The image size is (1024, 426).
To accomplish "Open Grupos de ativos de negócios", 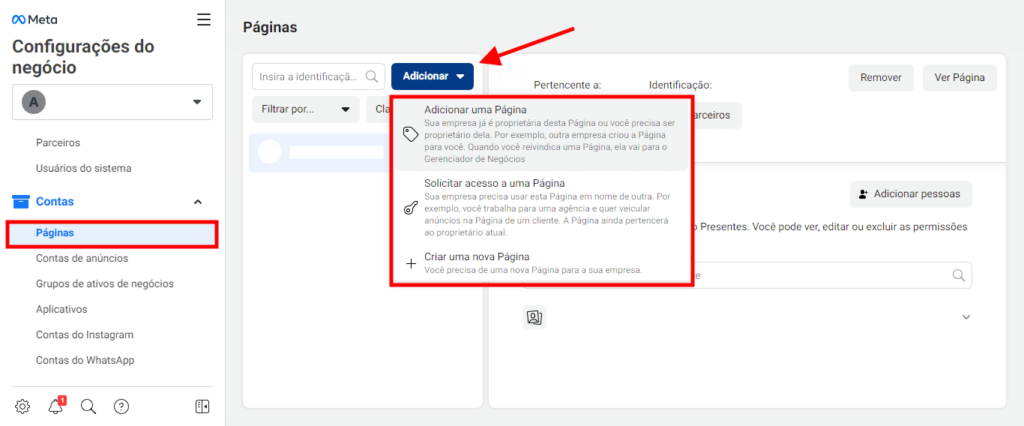I will tap(104, 284).
